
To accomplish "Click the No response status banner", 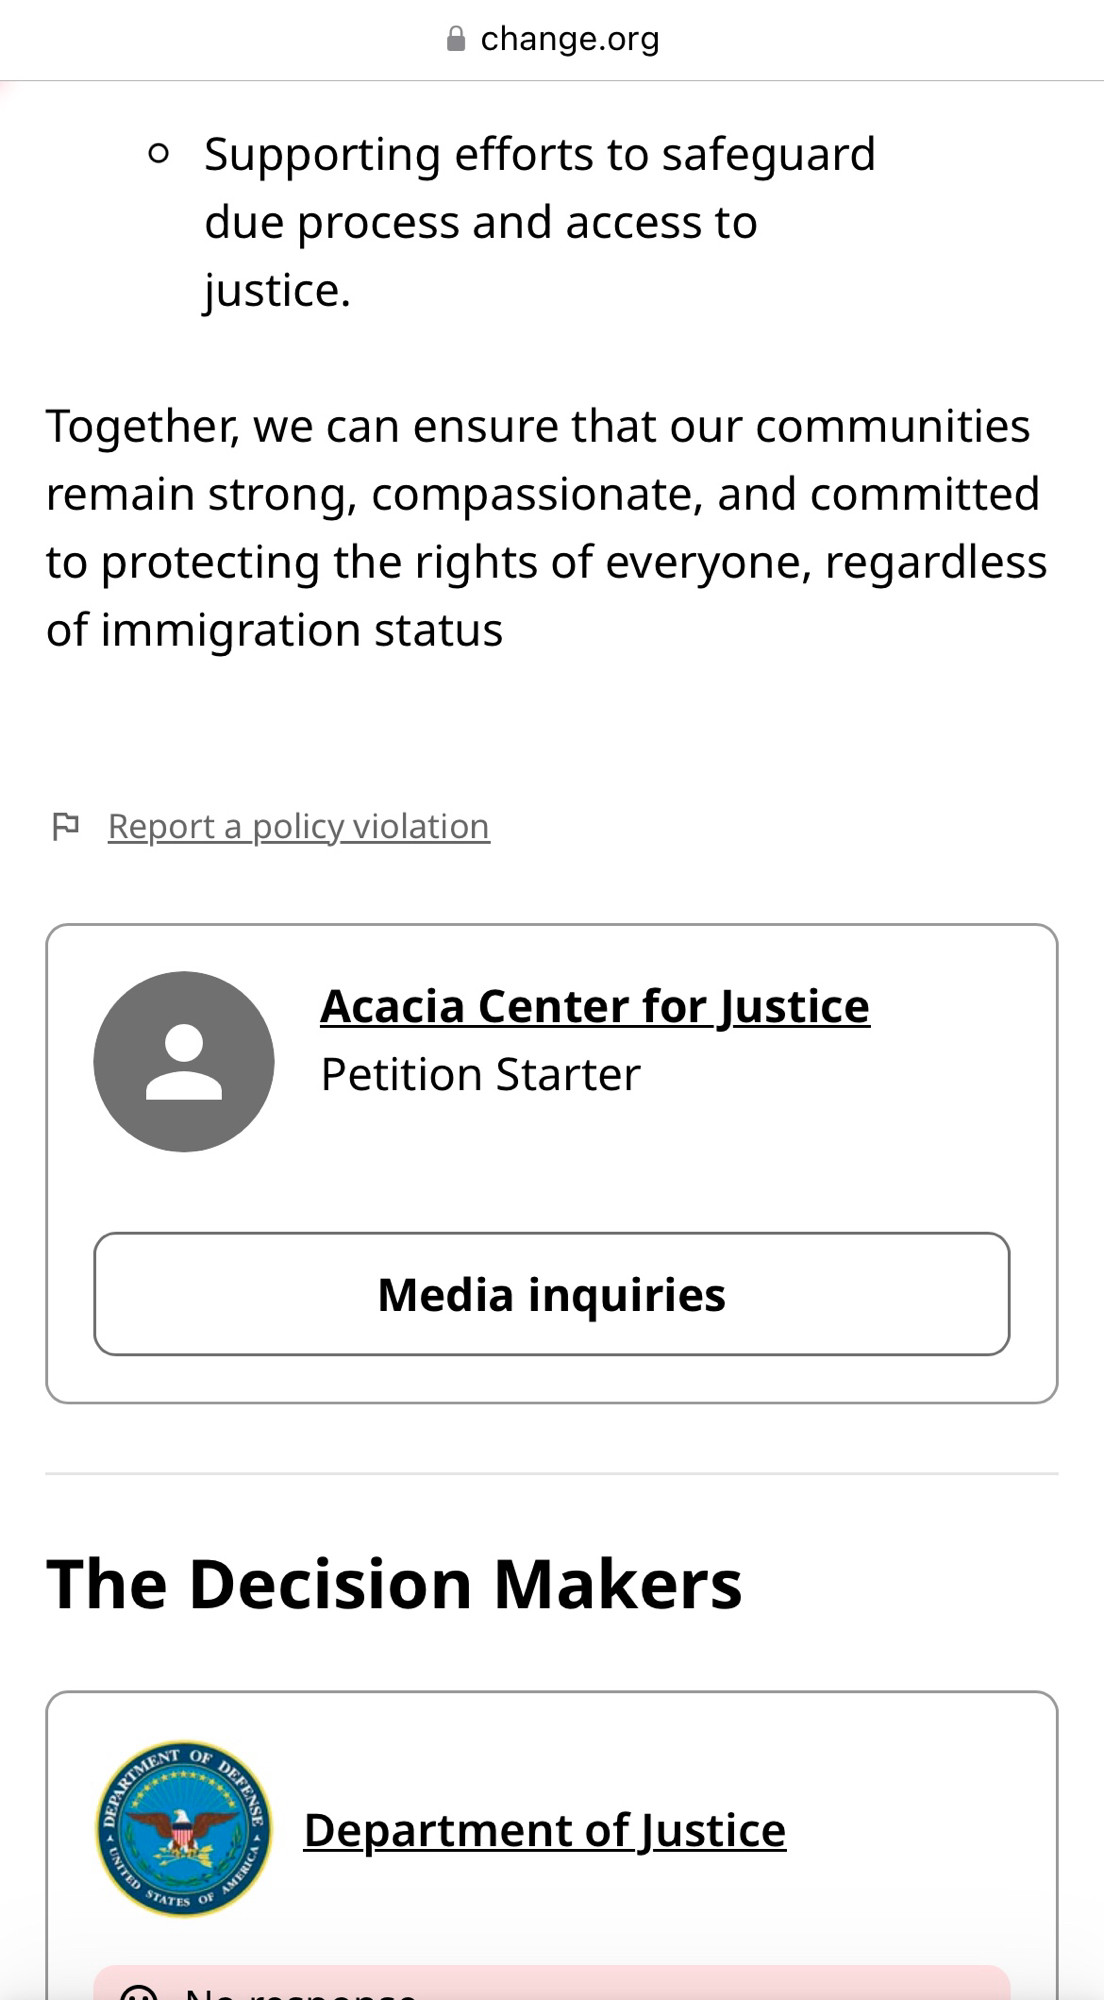I will tap(552, 1983).
